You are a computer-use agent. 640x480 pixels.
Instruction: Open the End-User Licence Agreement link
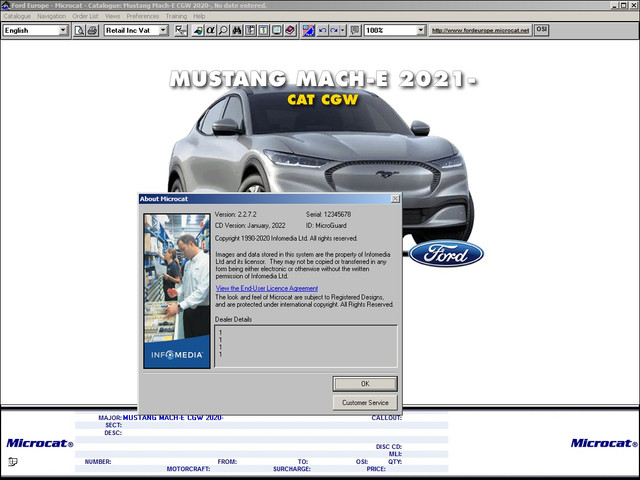[x=267, y=288]
